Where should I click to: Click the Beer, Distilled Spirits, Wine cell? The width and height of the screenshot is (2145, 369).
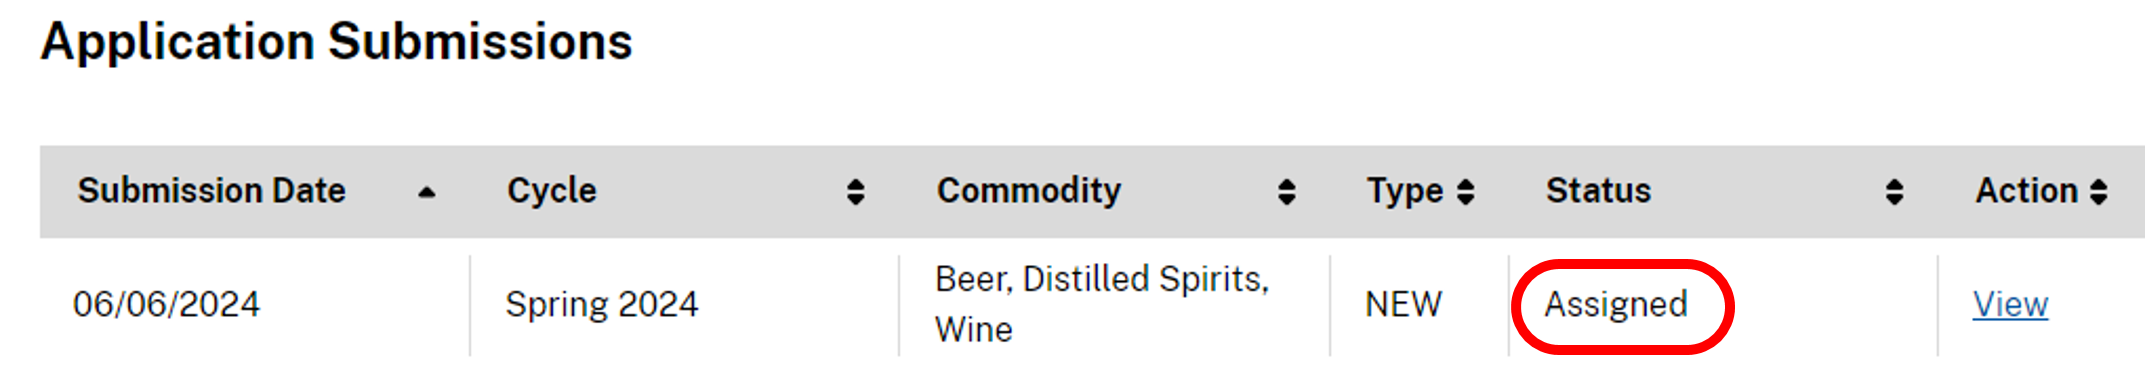pyautogui.click(x=1102, y=304)
